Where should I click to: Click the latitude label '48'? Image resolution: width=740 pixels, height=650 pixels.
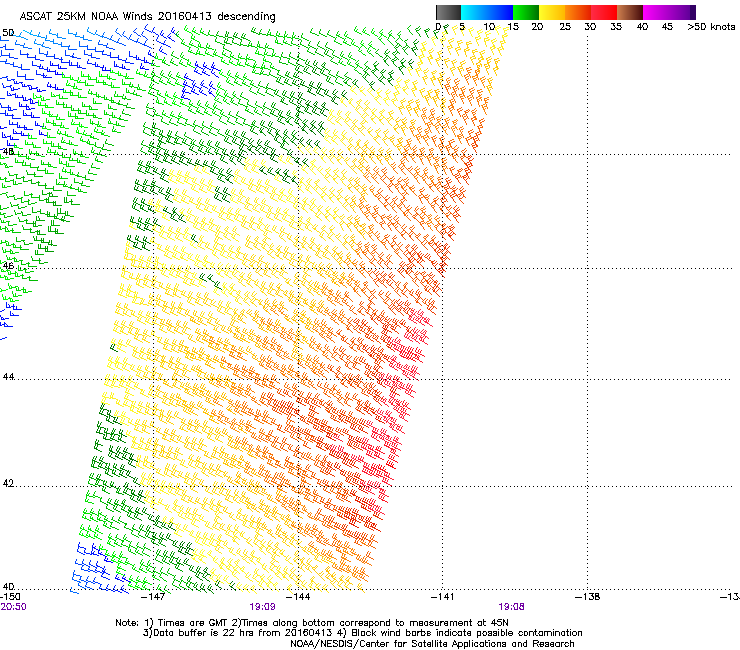8,152
